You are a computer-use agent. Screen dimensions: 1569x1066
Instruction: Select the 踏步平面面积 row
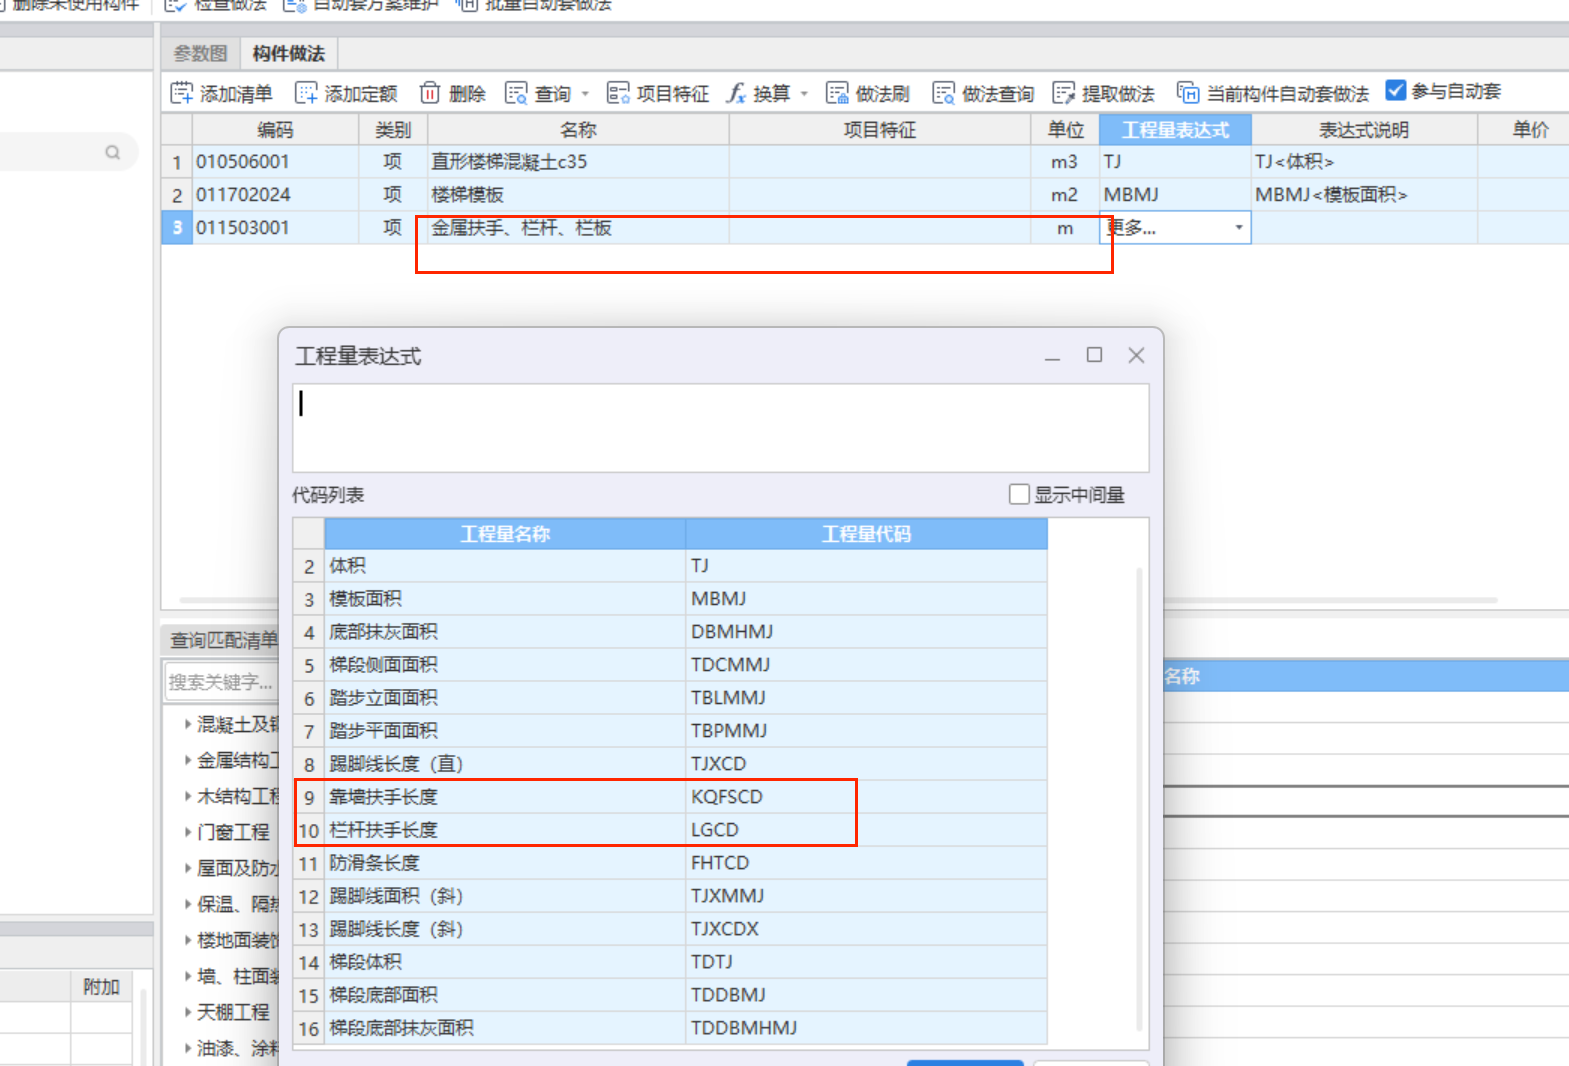click(670, 730)
